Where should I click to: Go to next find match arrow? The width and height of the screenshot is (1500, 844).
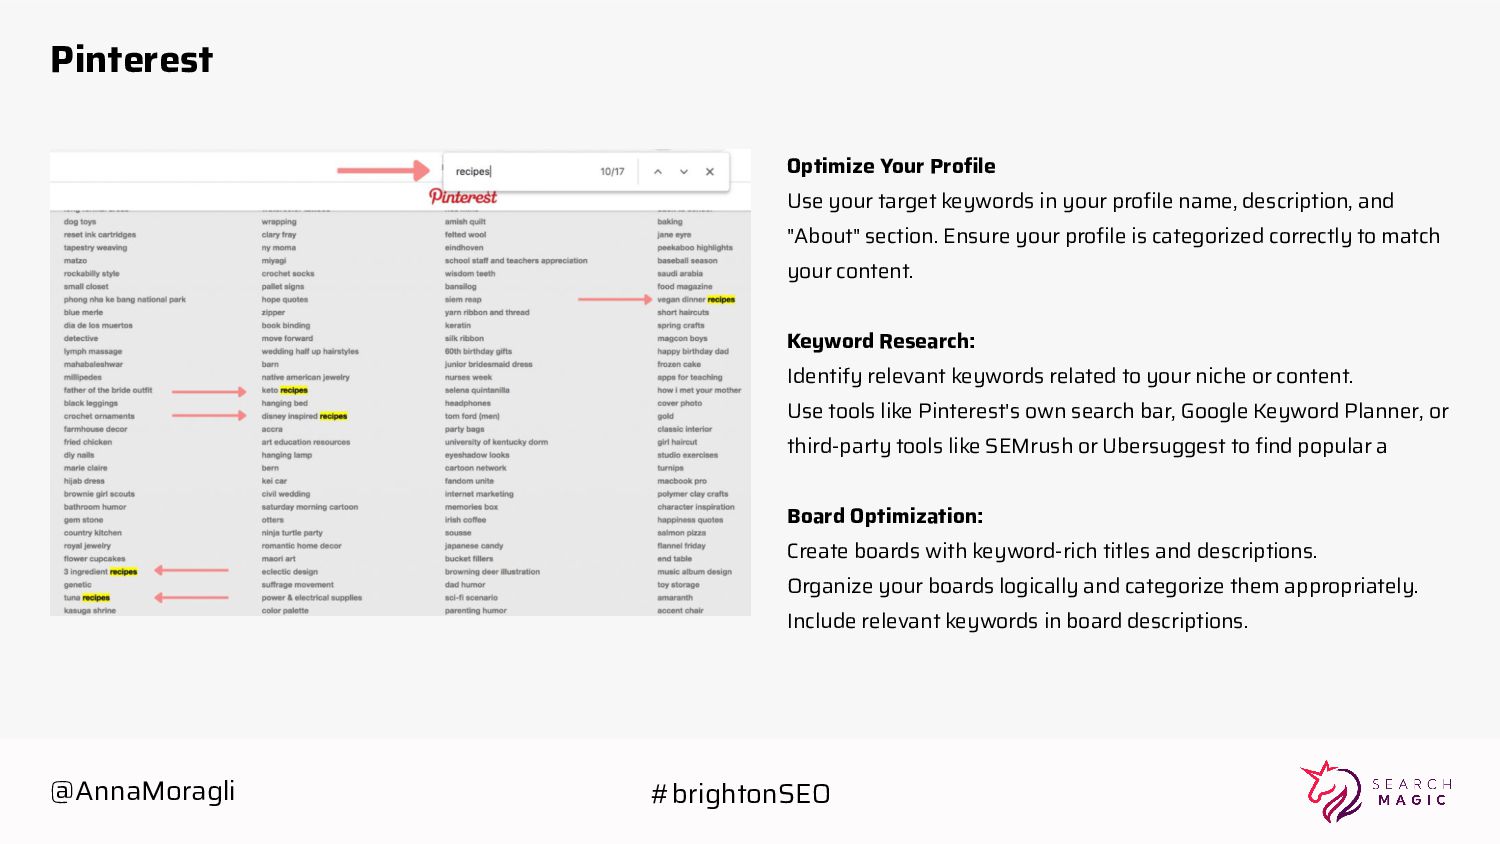(x=684, y=172)
